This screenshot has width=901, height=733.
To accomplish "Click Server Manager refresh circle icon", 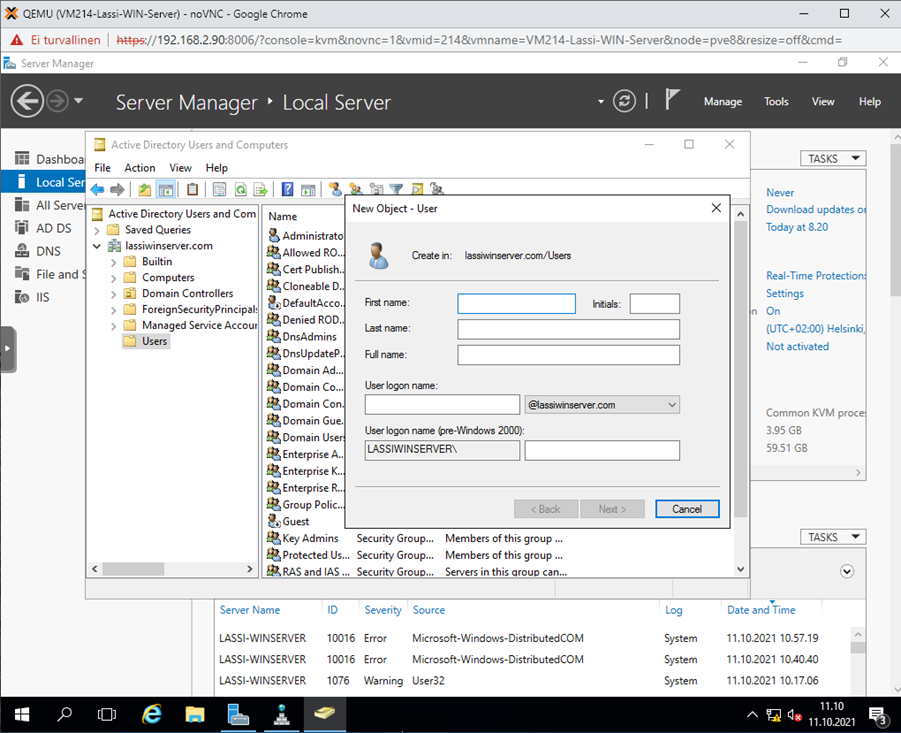I will click(624, 102).
